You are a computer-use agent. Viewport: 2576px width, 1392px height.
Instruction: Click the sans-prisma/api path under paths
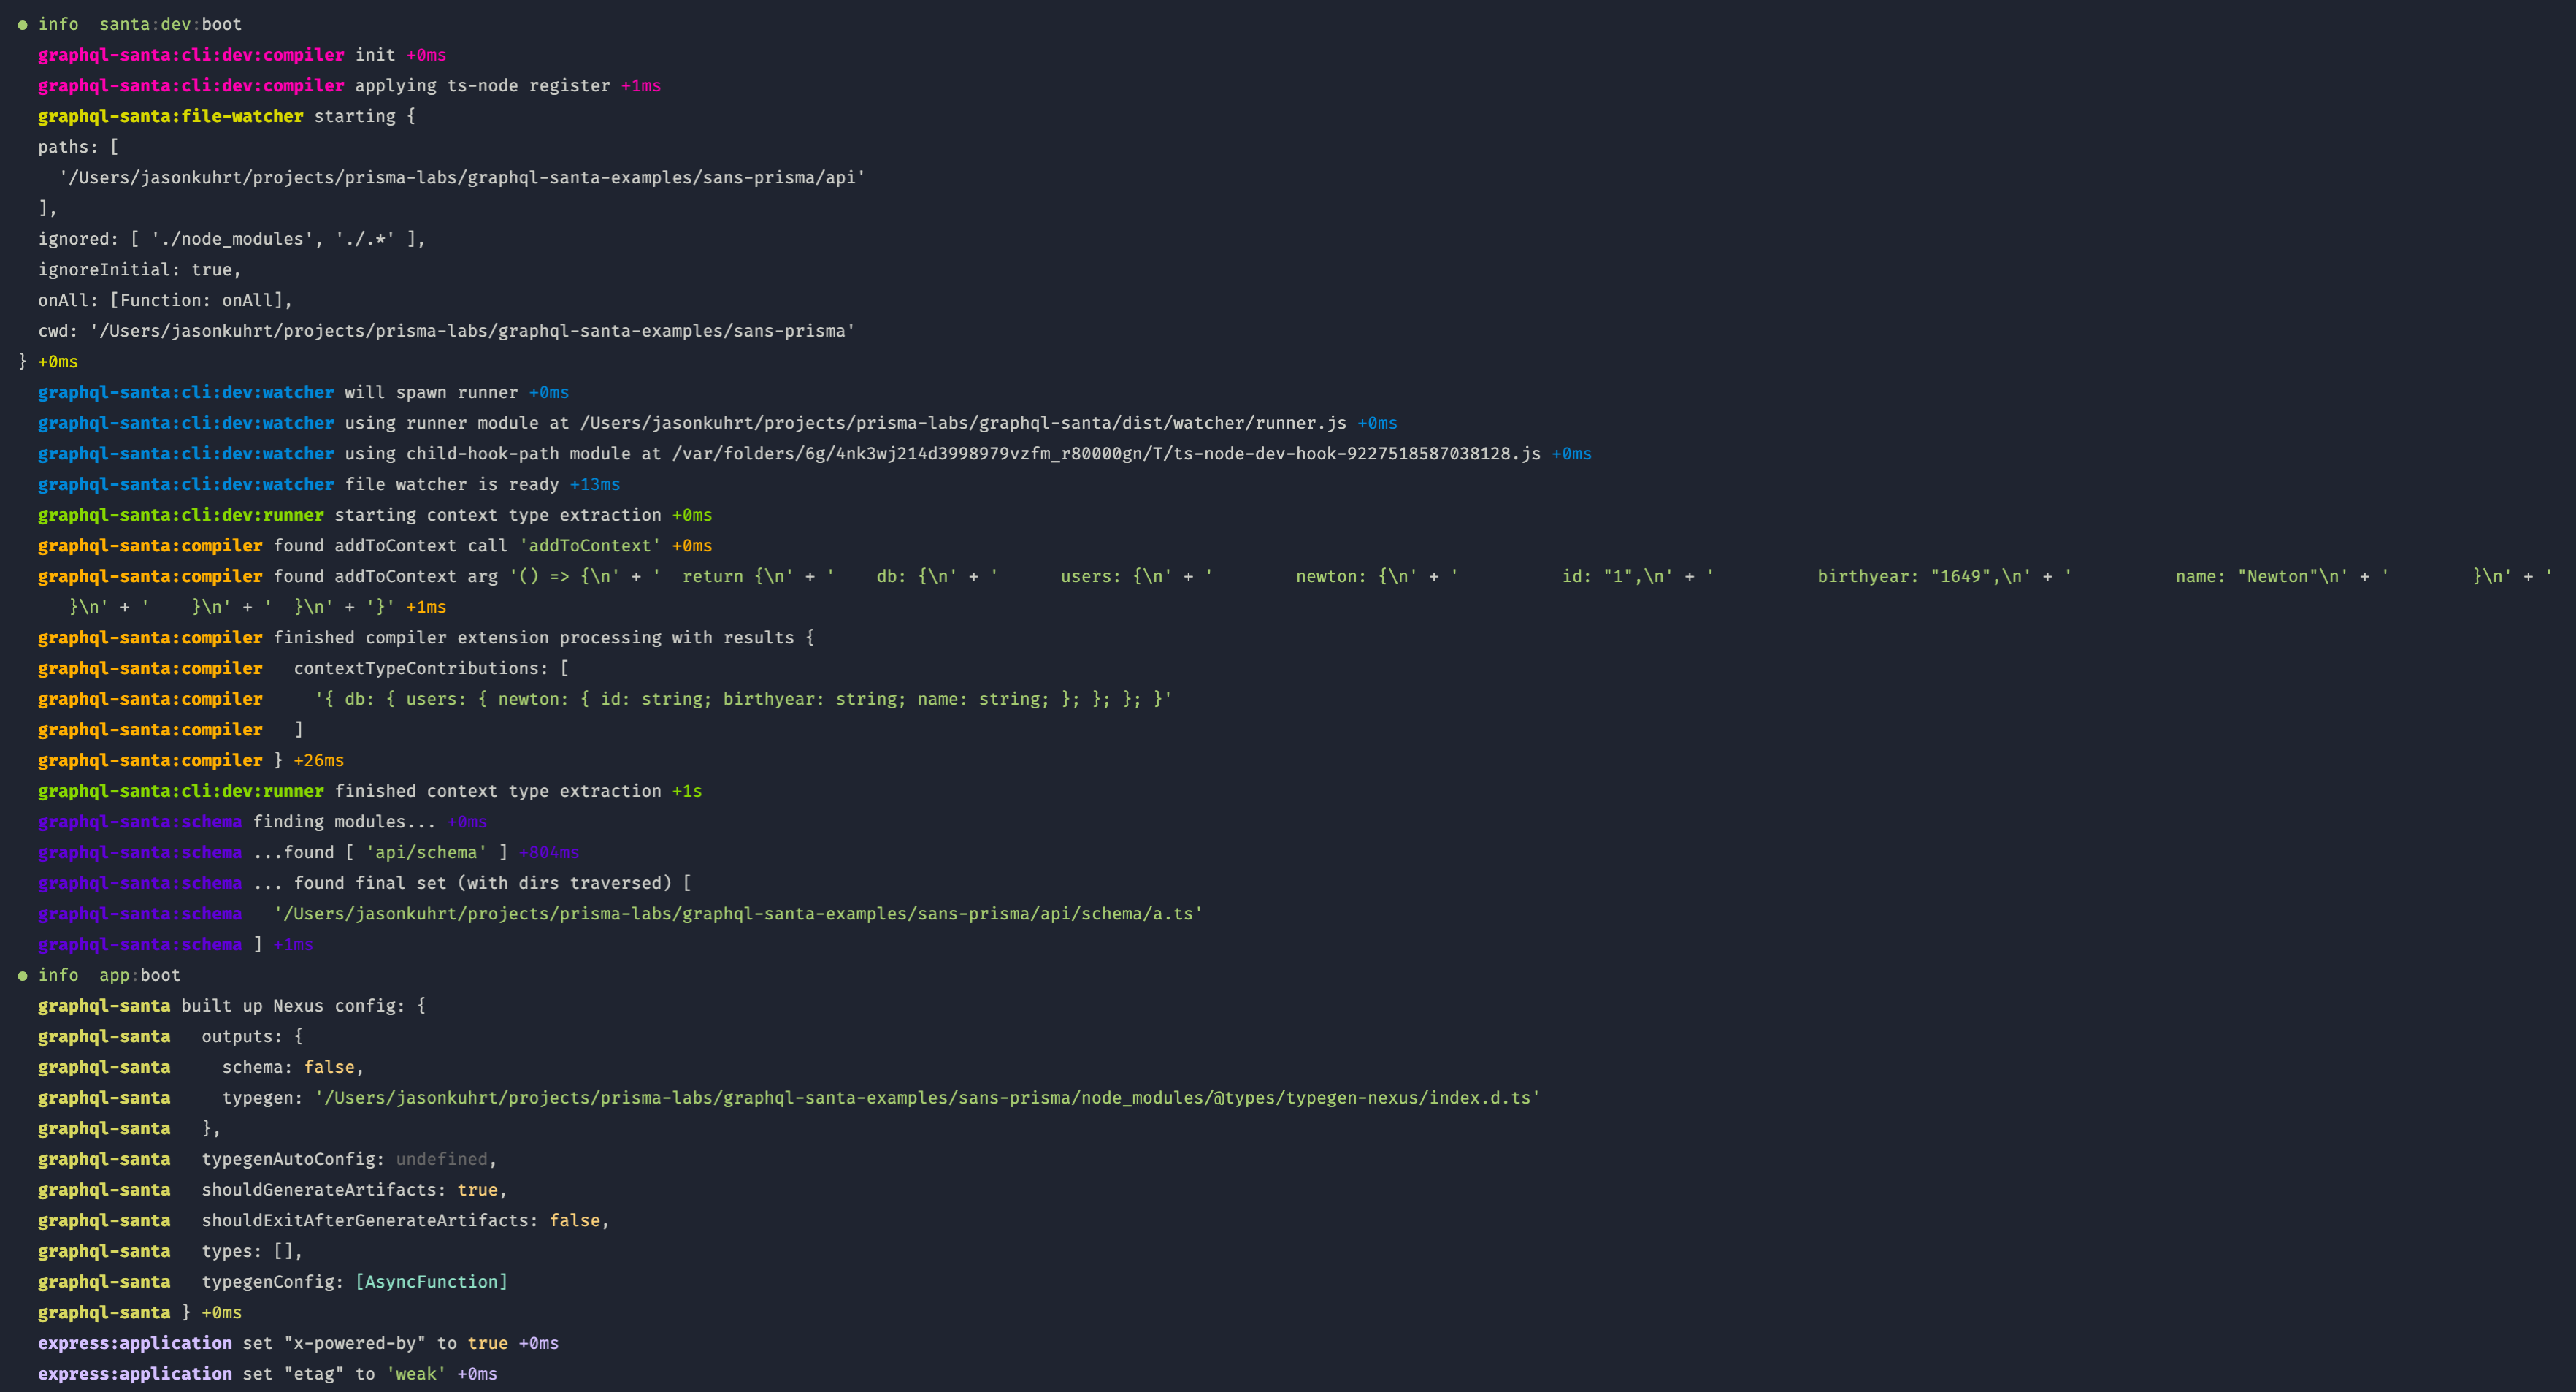click(462, 178)
